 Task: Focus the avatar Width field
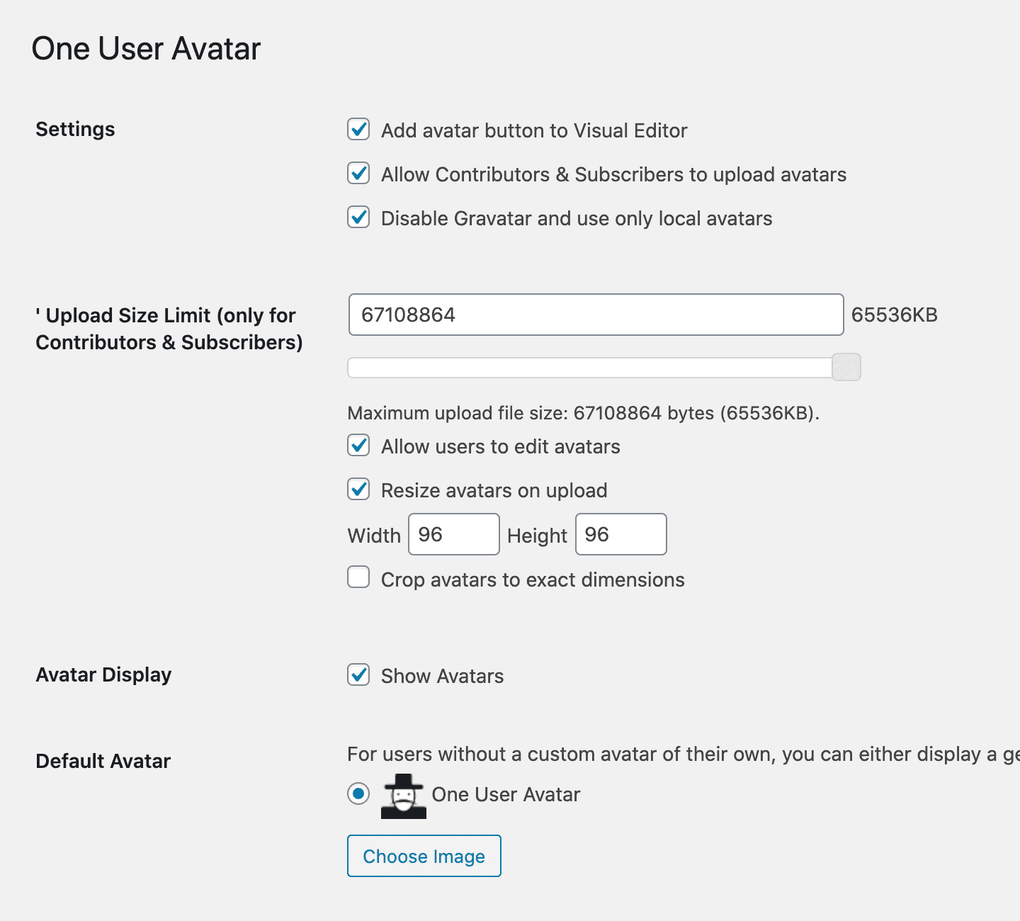(x=454, y=535)
